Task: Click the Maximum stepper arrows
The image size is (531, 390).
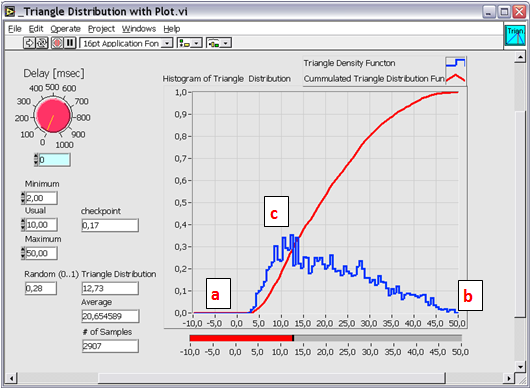Action: pos(23,253)
